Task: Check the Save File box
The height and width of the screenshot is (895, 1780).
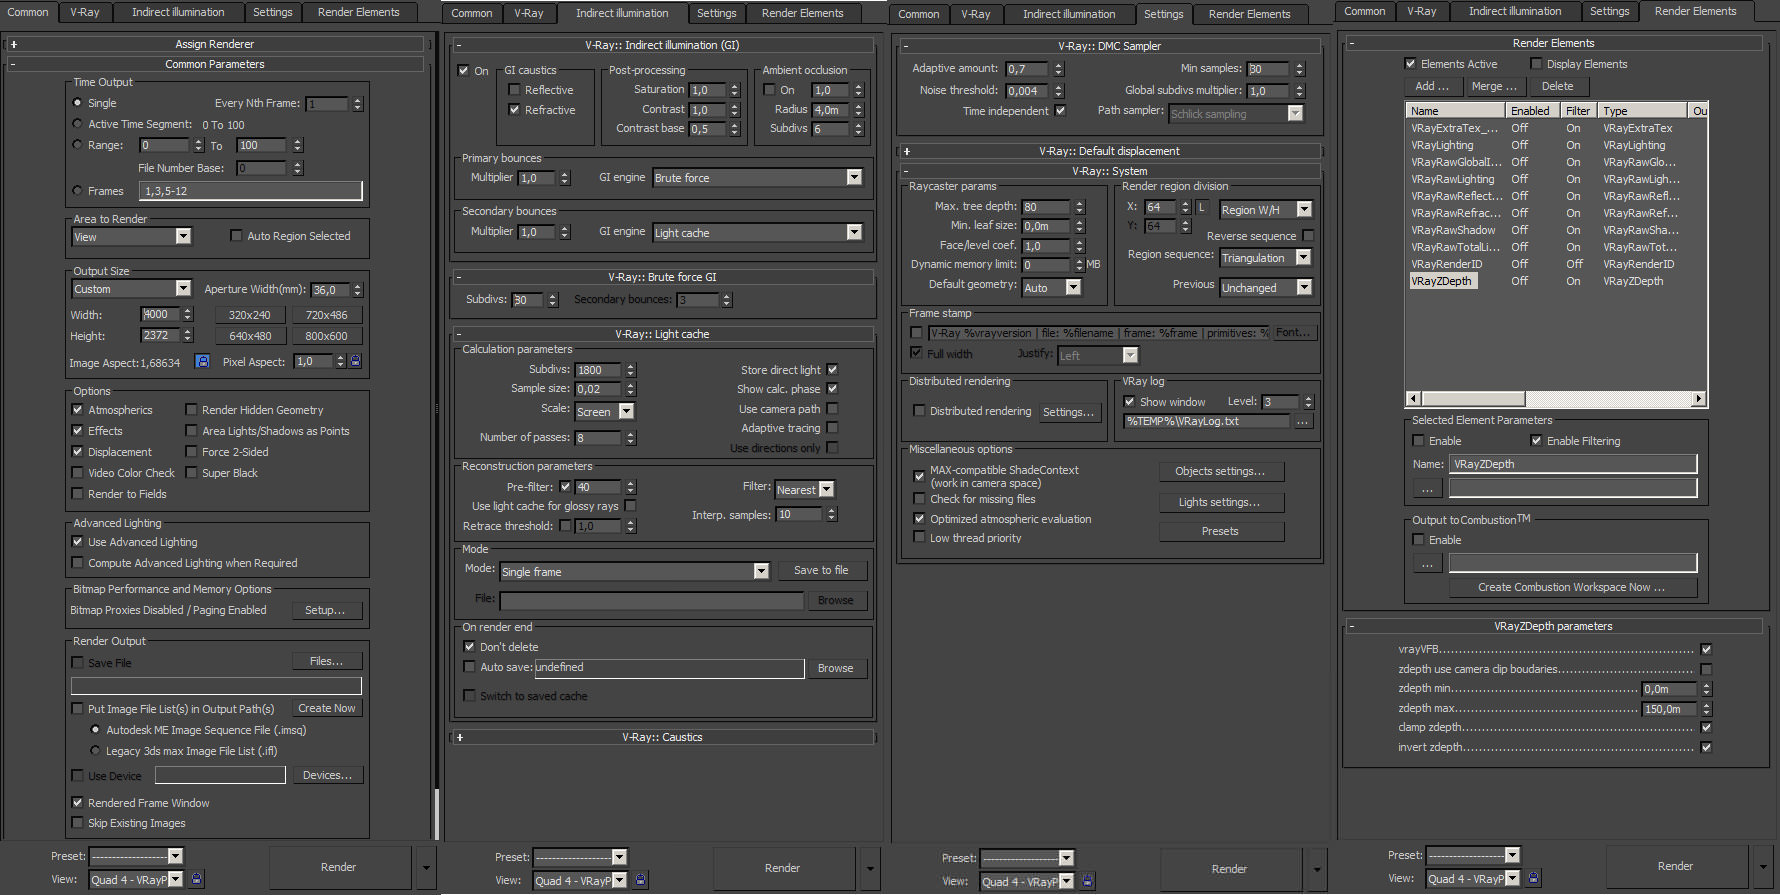Action: [x=77, y=662]
